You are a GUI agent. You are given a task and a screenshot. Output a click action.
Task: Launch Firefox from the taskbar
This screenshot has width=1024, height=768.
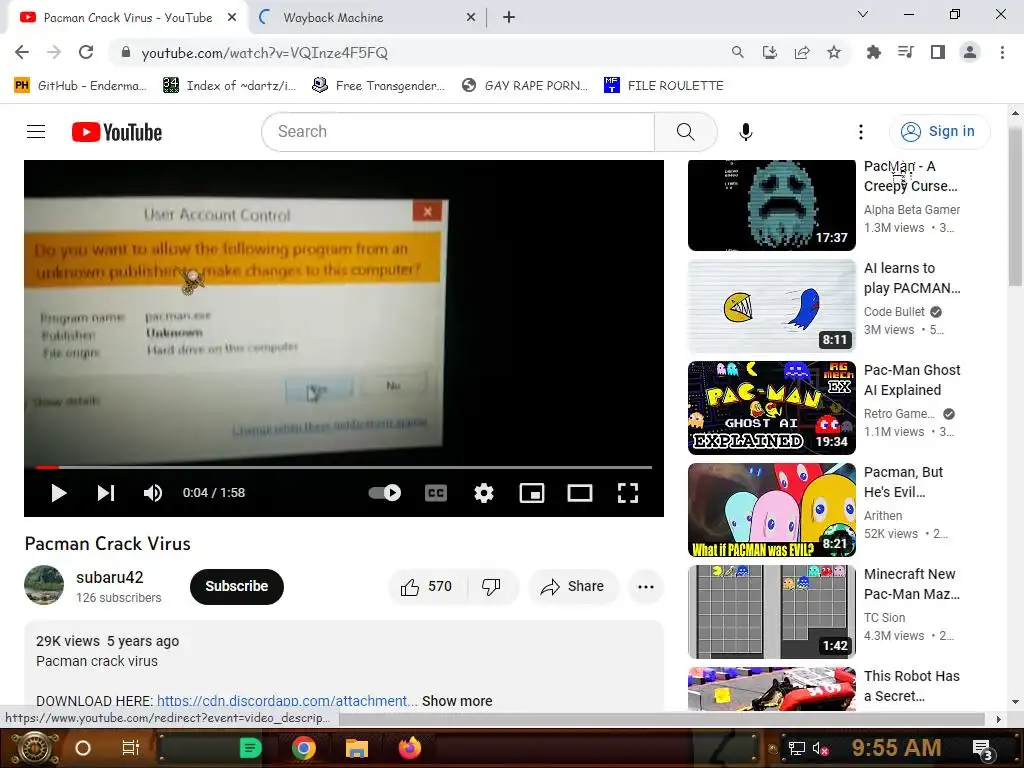coord(410,748)
